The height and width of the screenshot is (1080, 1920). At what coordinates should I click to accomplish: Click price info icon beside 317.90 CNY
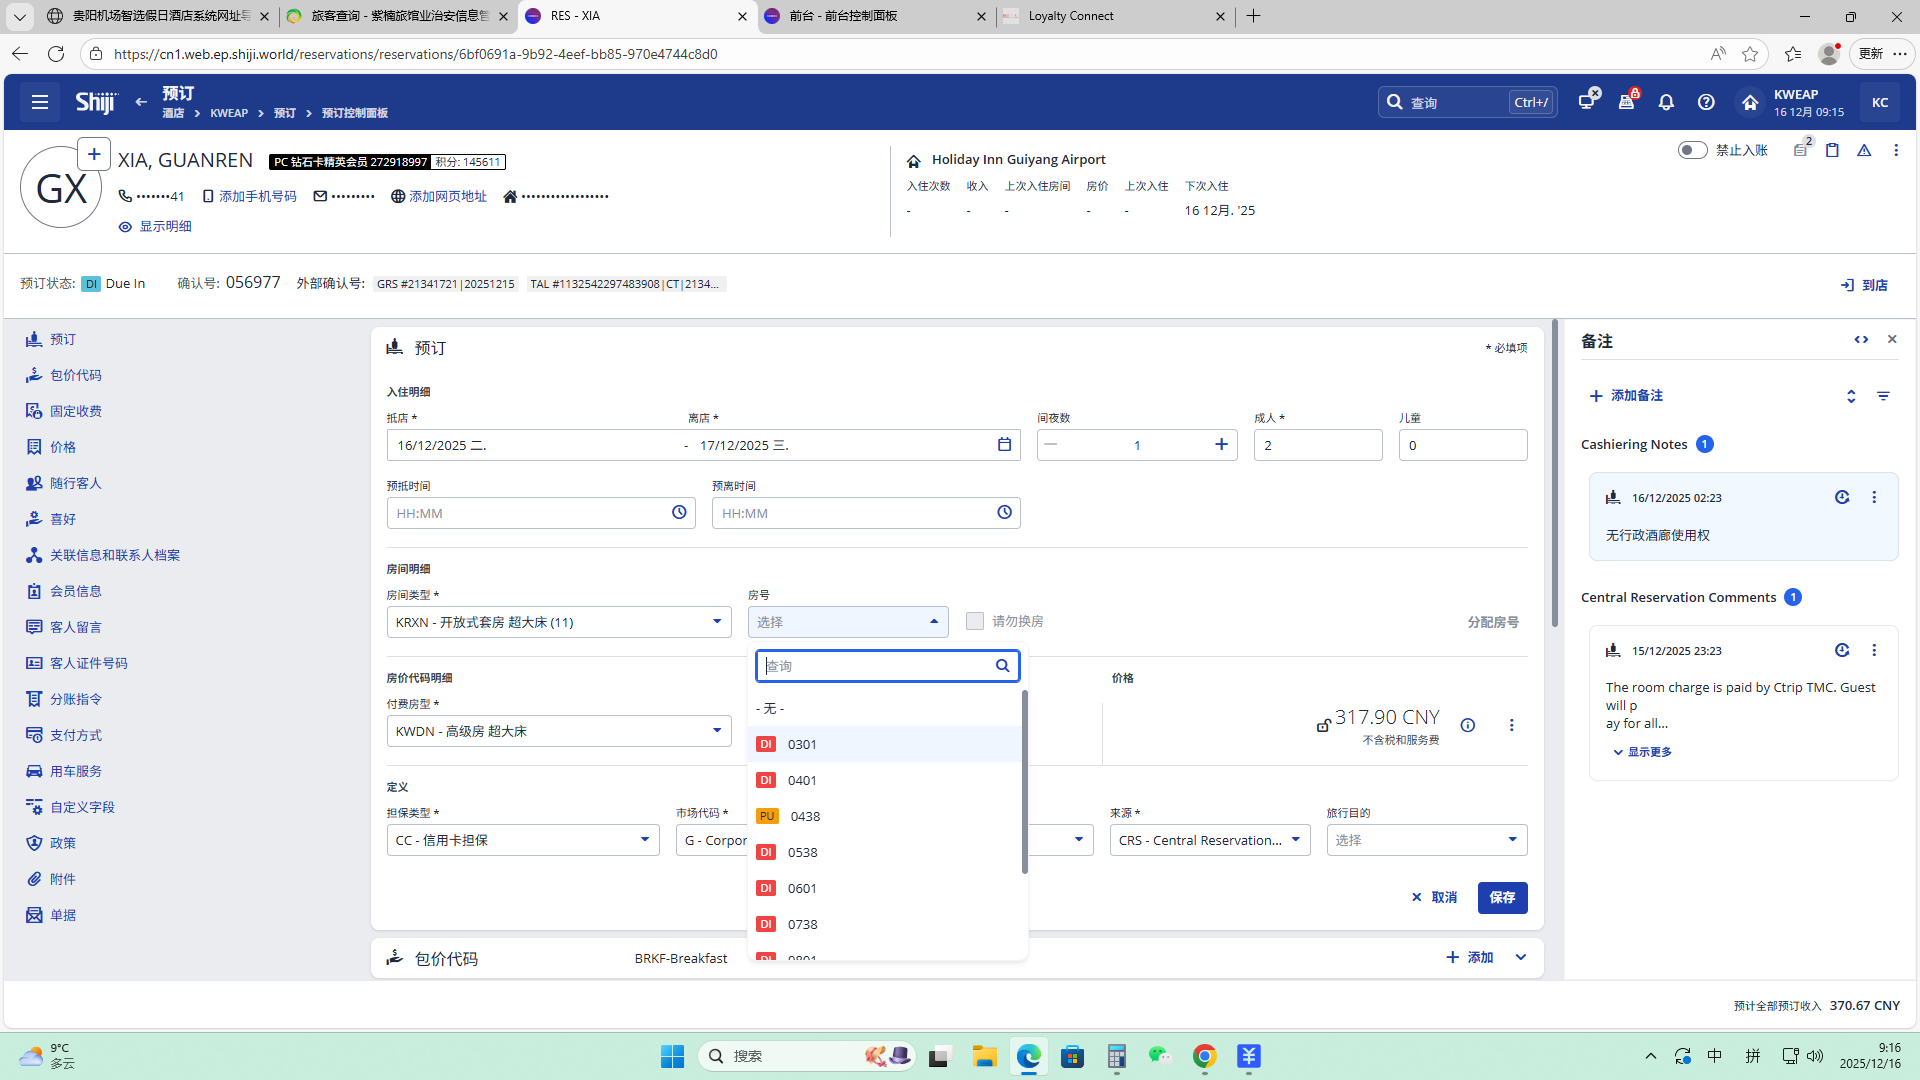(x=1467, y=725)
